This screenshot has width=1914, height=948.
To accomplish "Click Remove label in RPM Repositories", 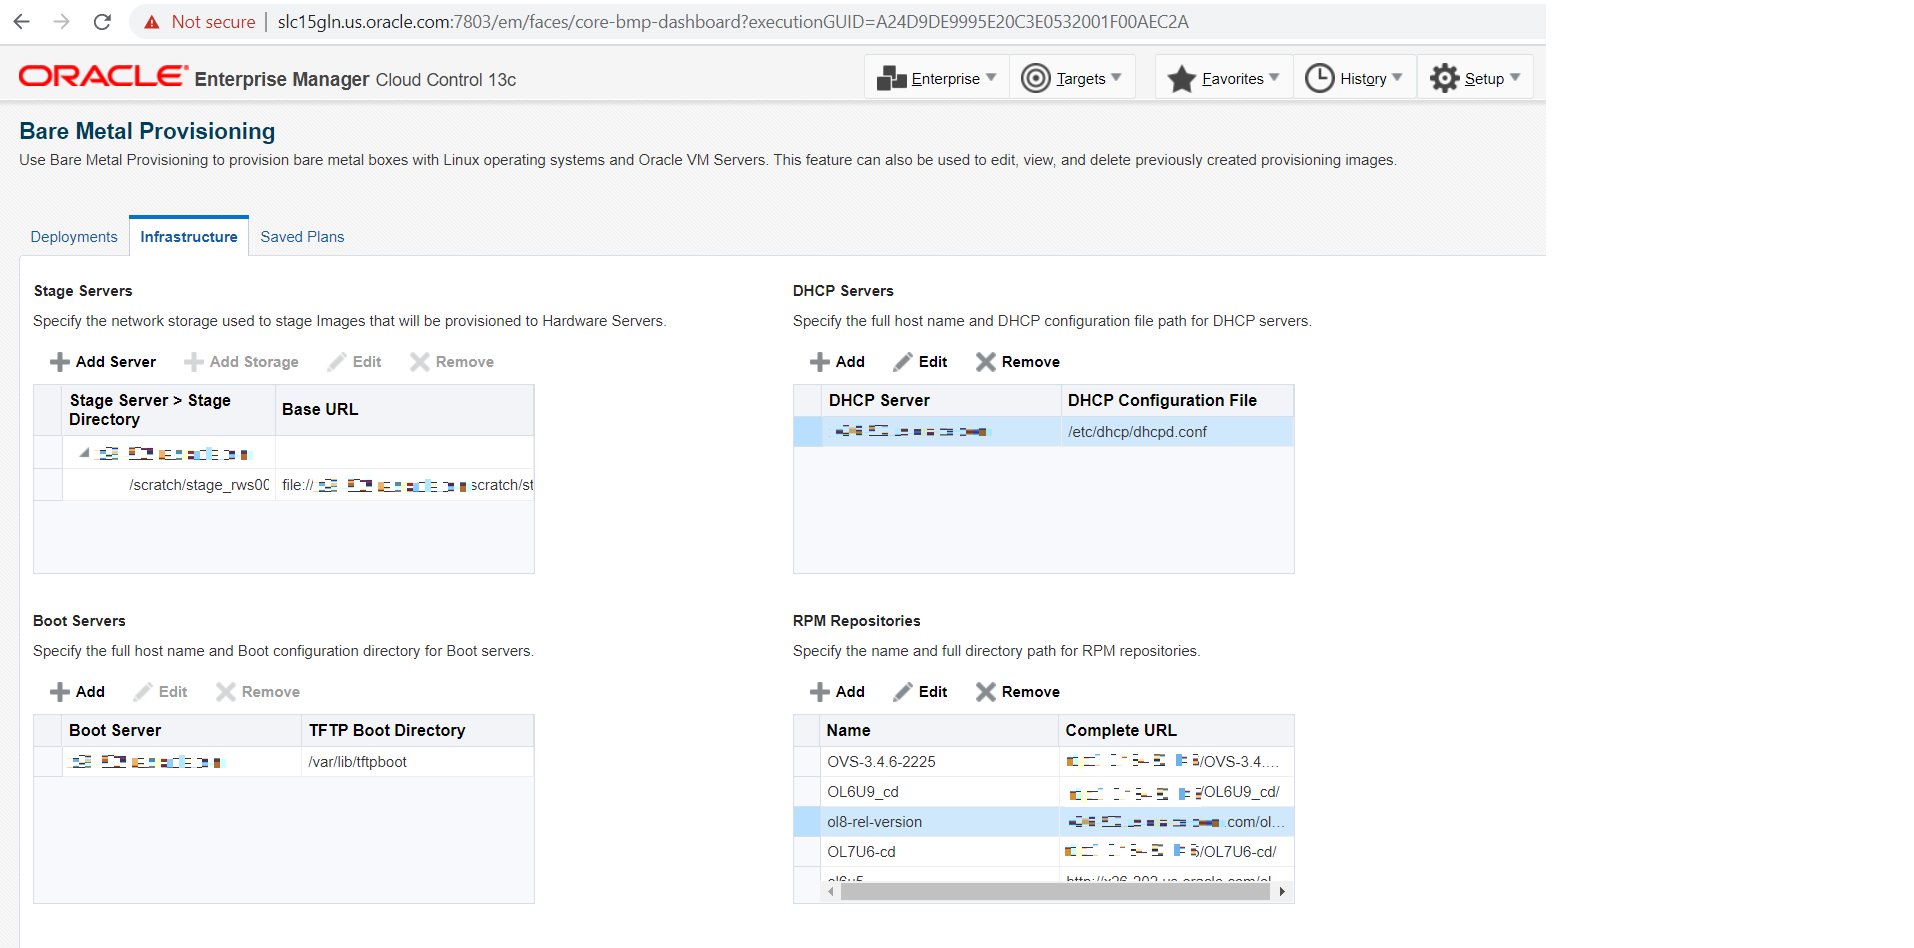I will (1031, 692).
